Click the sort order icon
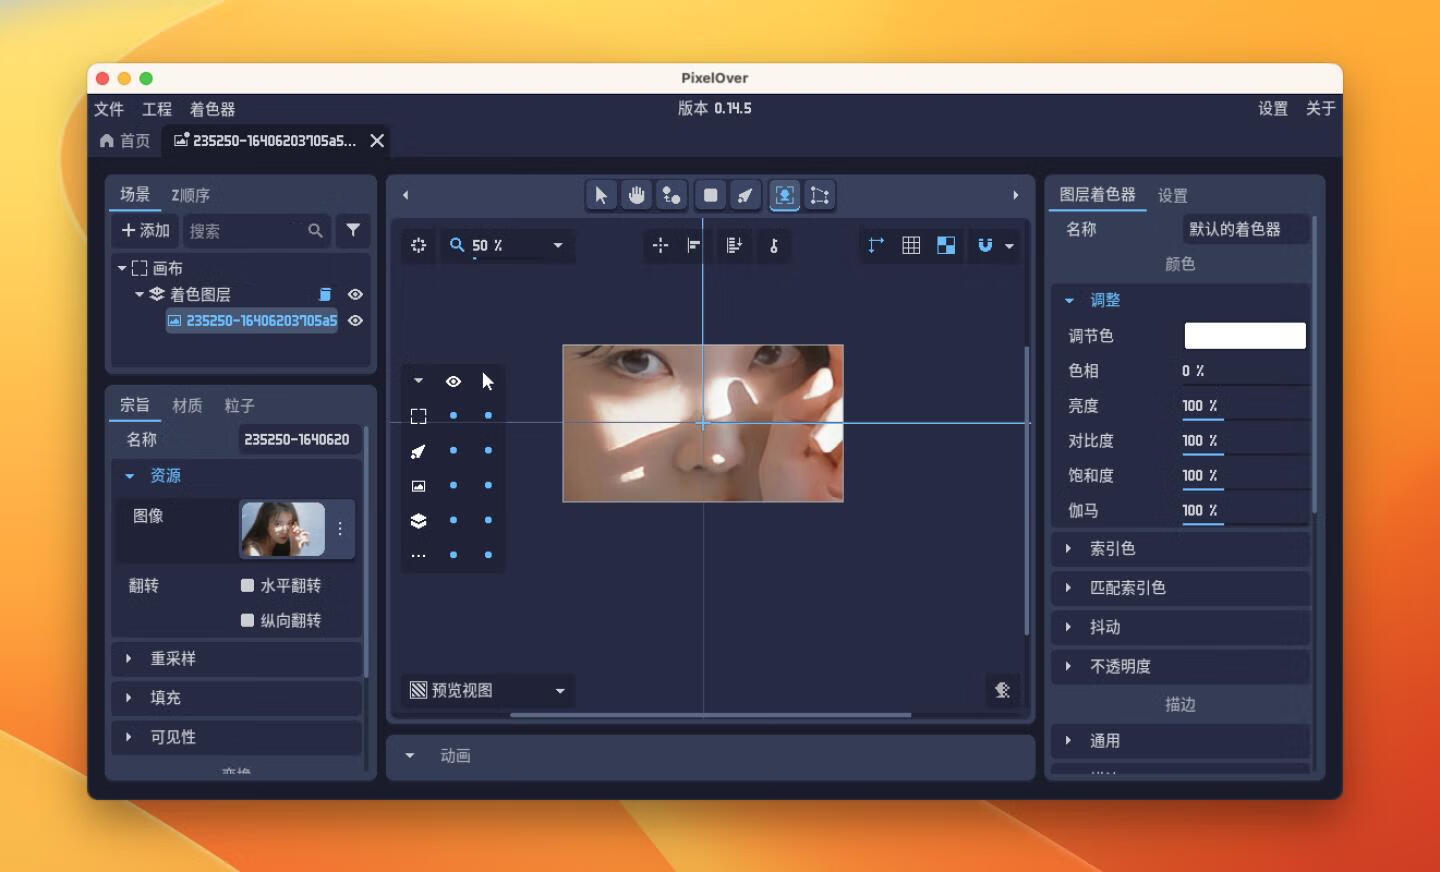 tap(734, 245)
